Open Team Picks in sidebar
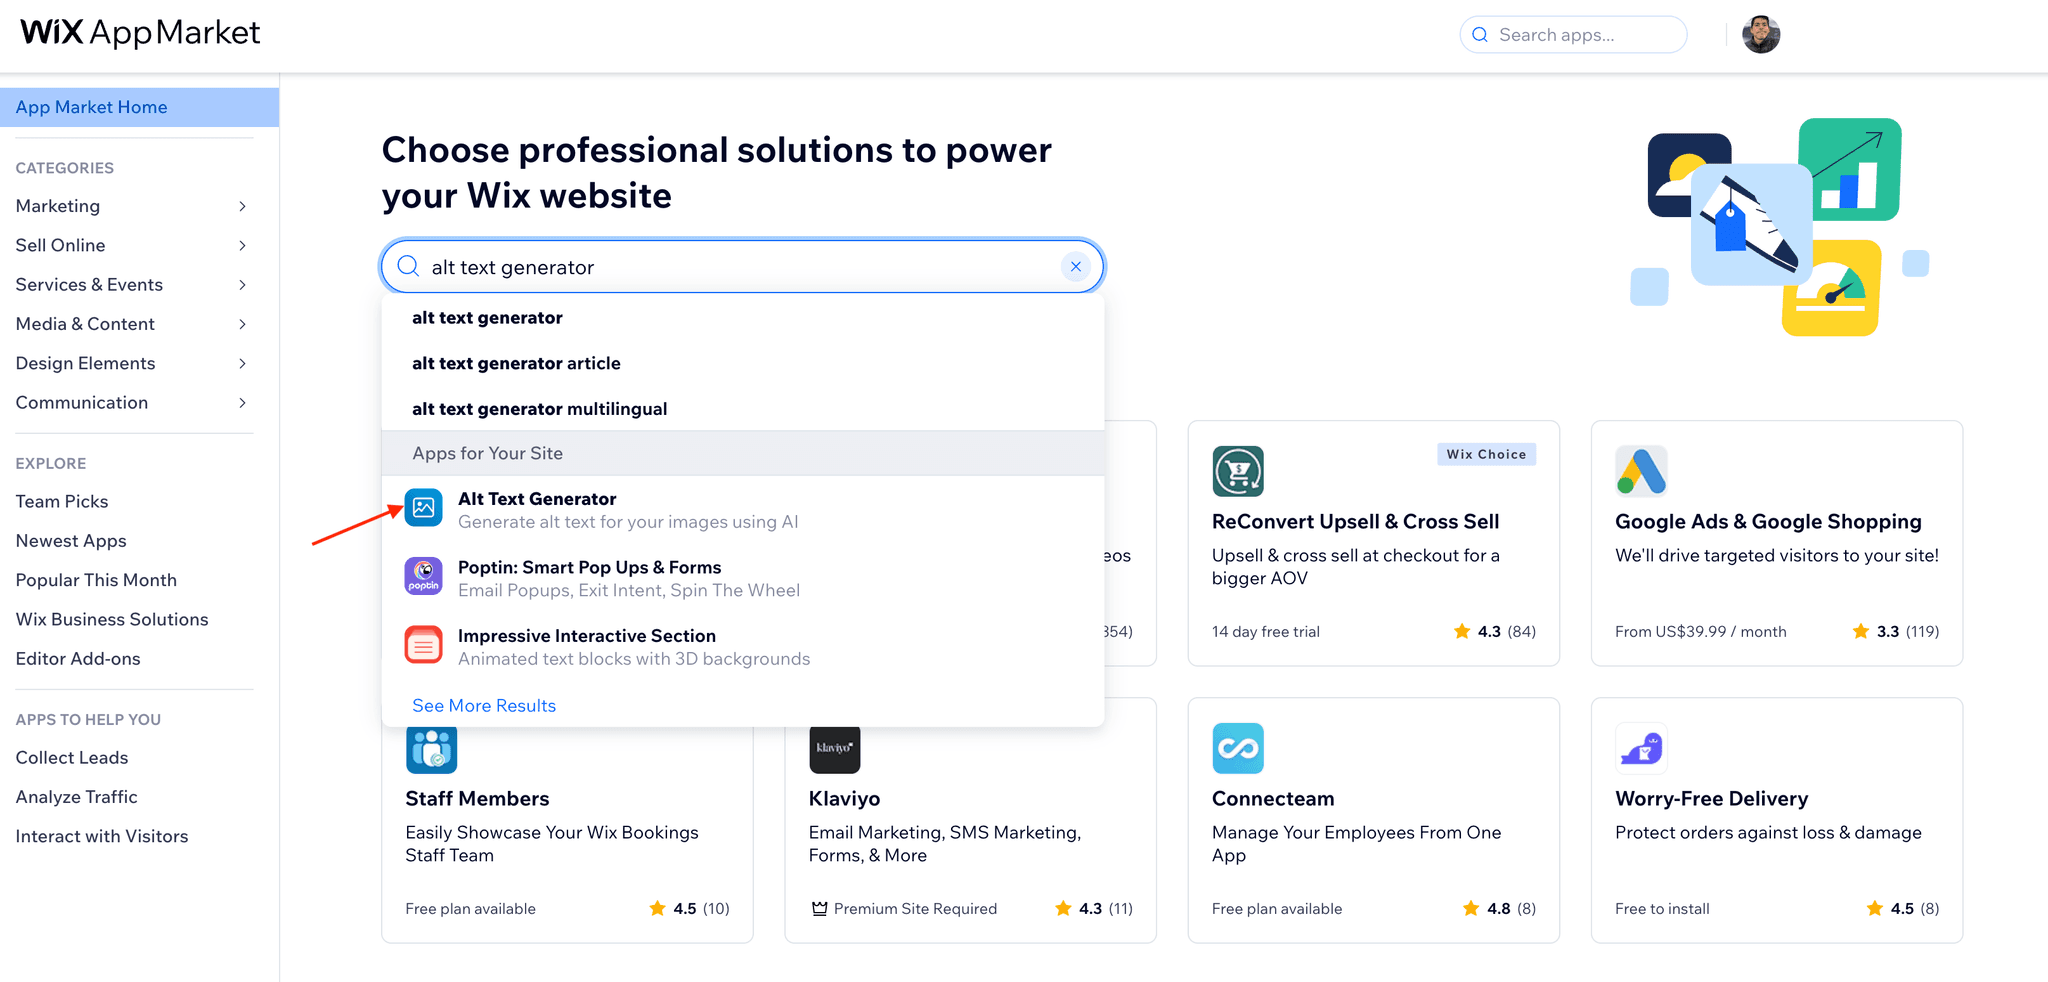Image resolution: width=2048 pixels, height=982 pixels. pyautogui.click(x=62, y=502)
